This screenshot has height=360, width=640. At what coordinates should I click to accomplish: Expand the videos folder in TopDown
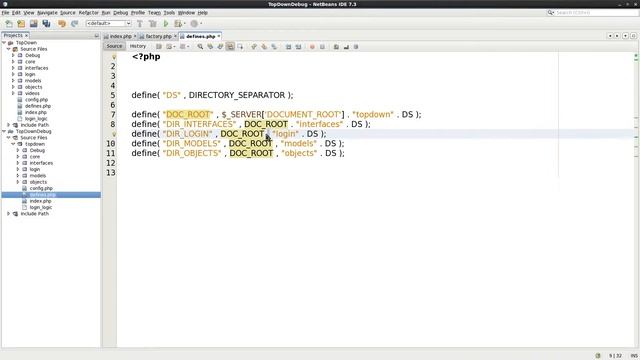(13, 93)
